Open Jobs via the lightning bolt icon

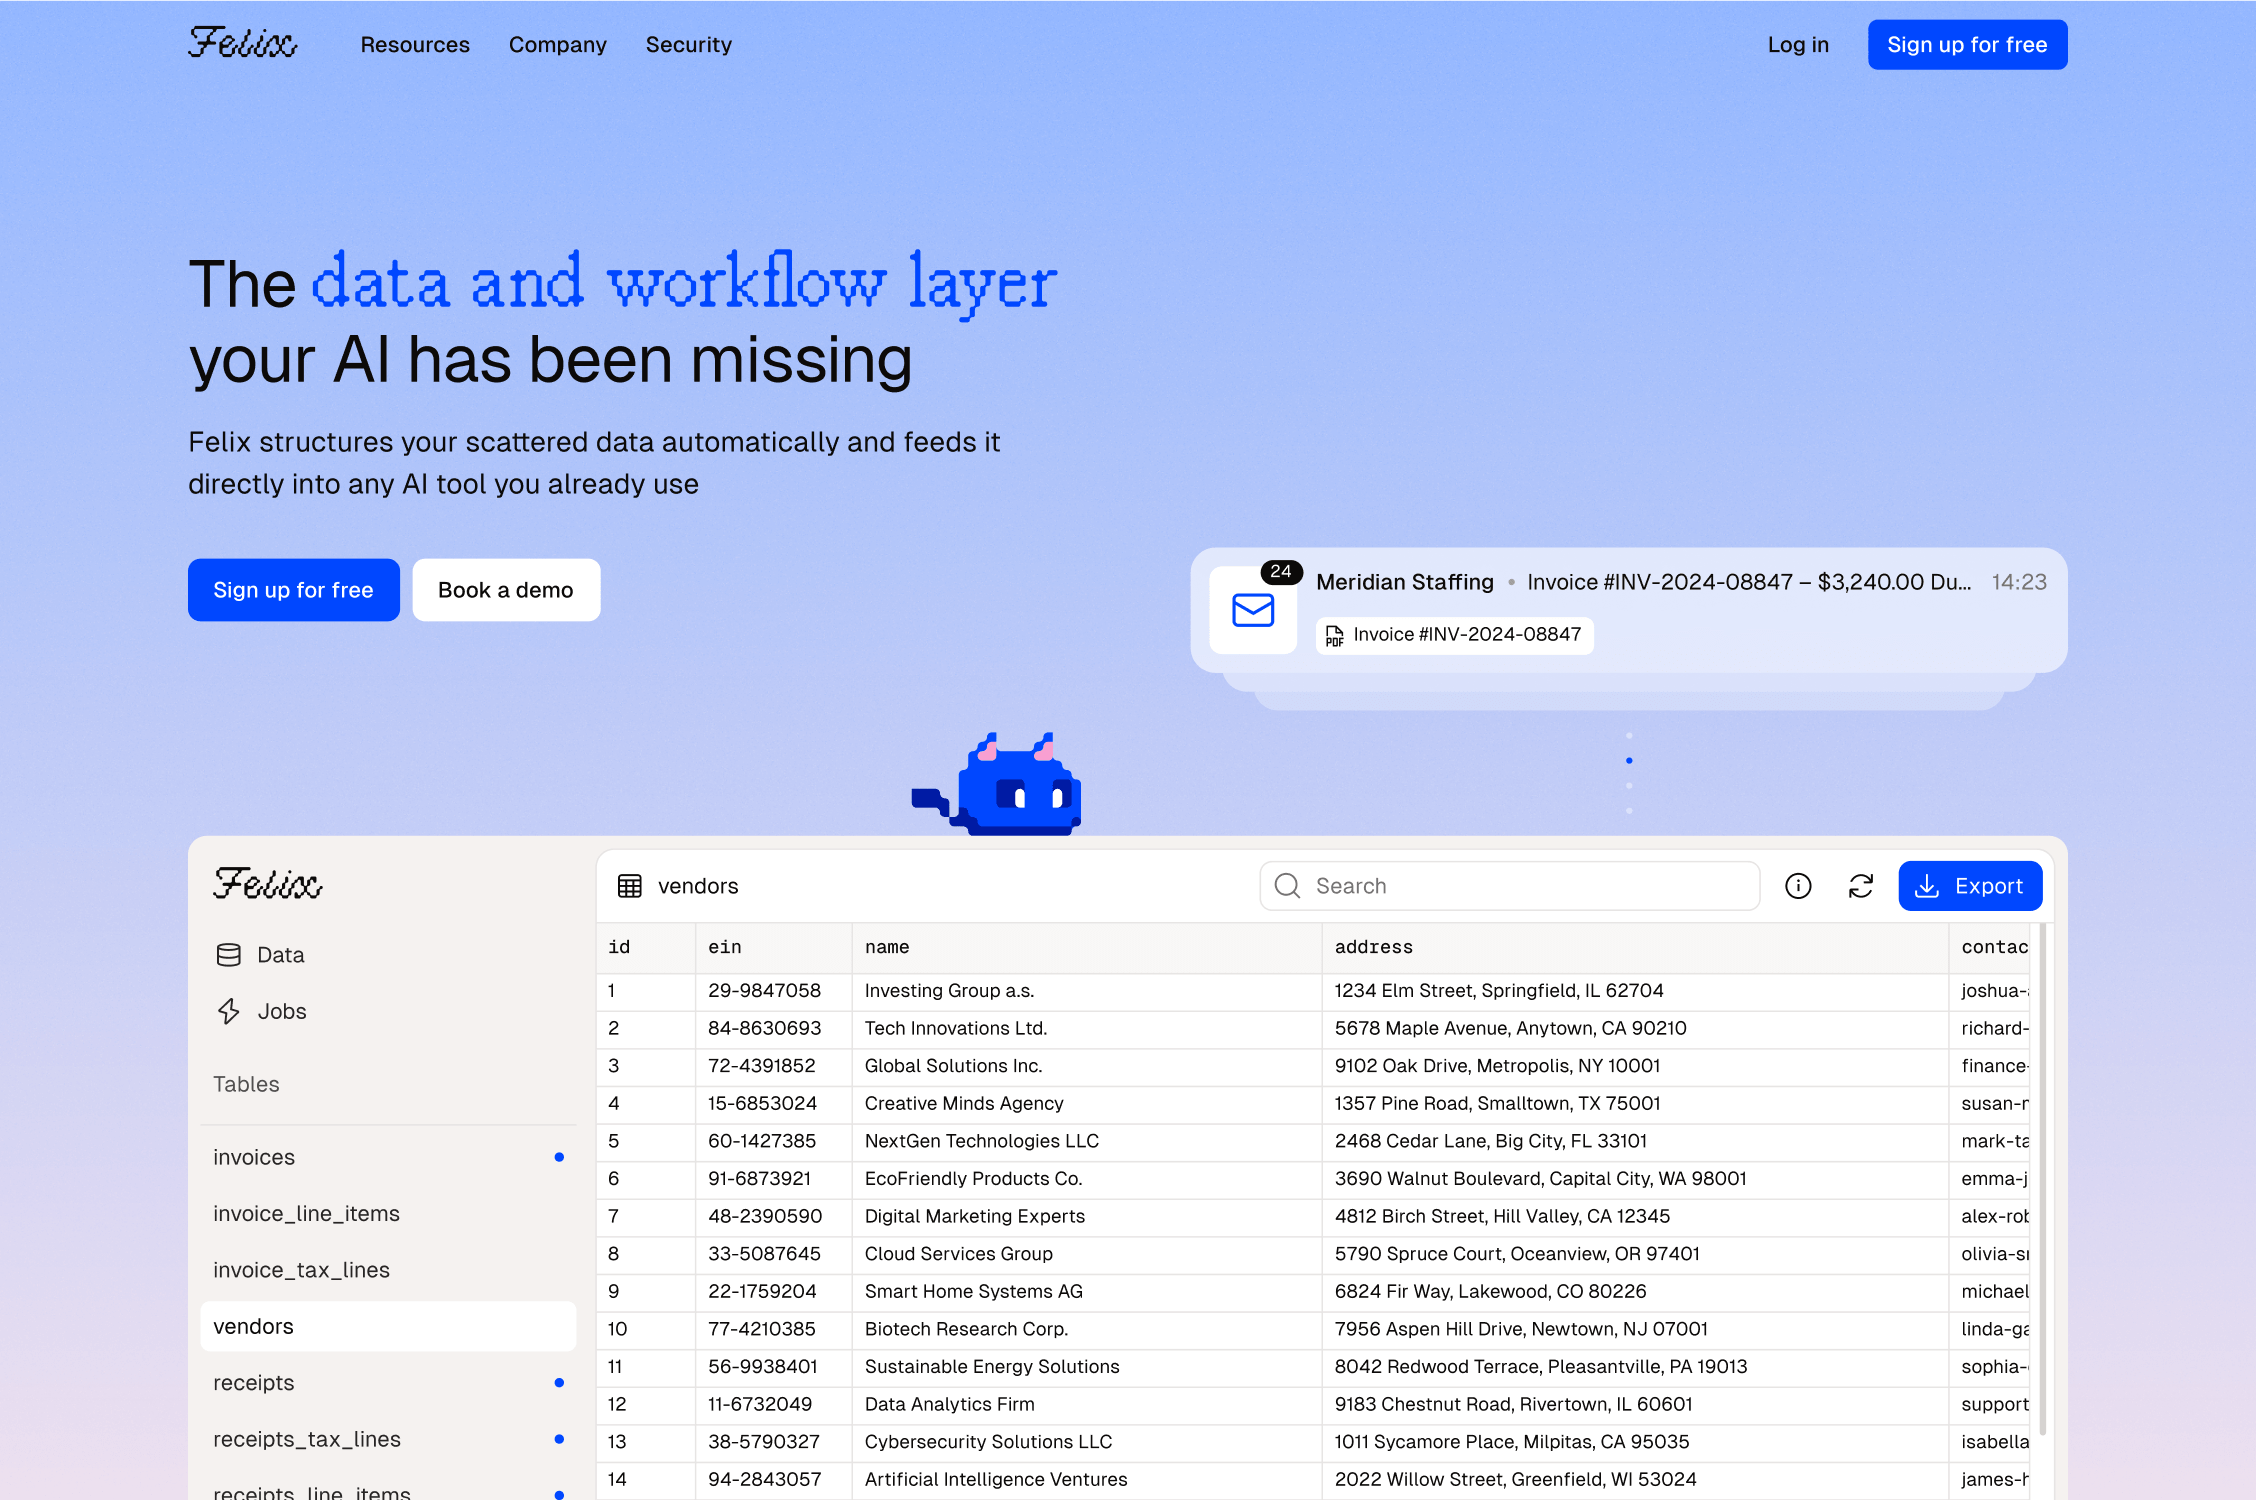(229, 1011)
